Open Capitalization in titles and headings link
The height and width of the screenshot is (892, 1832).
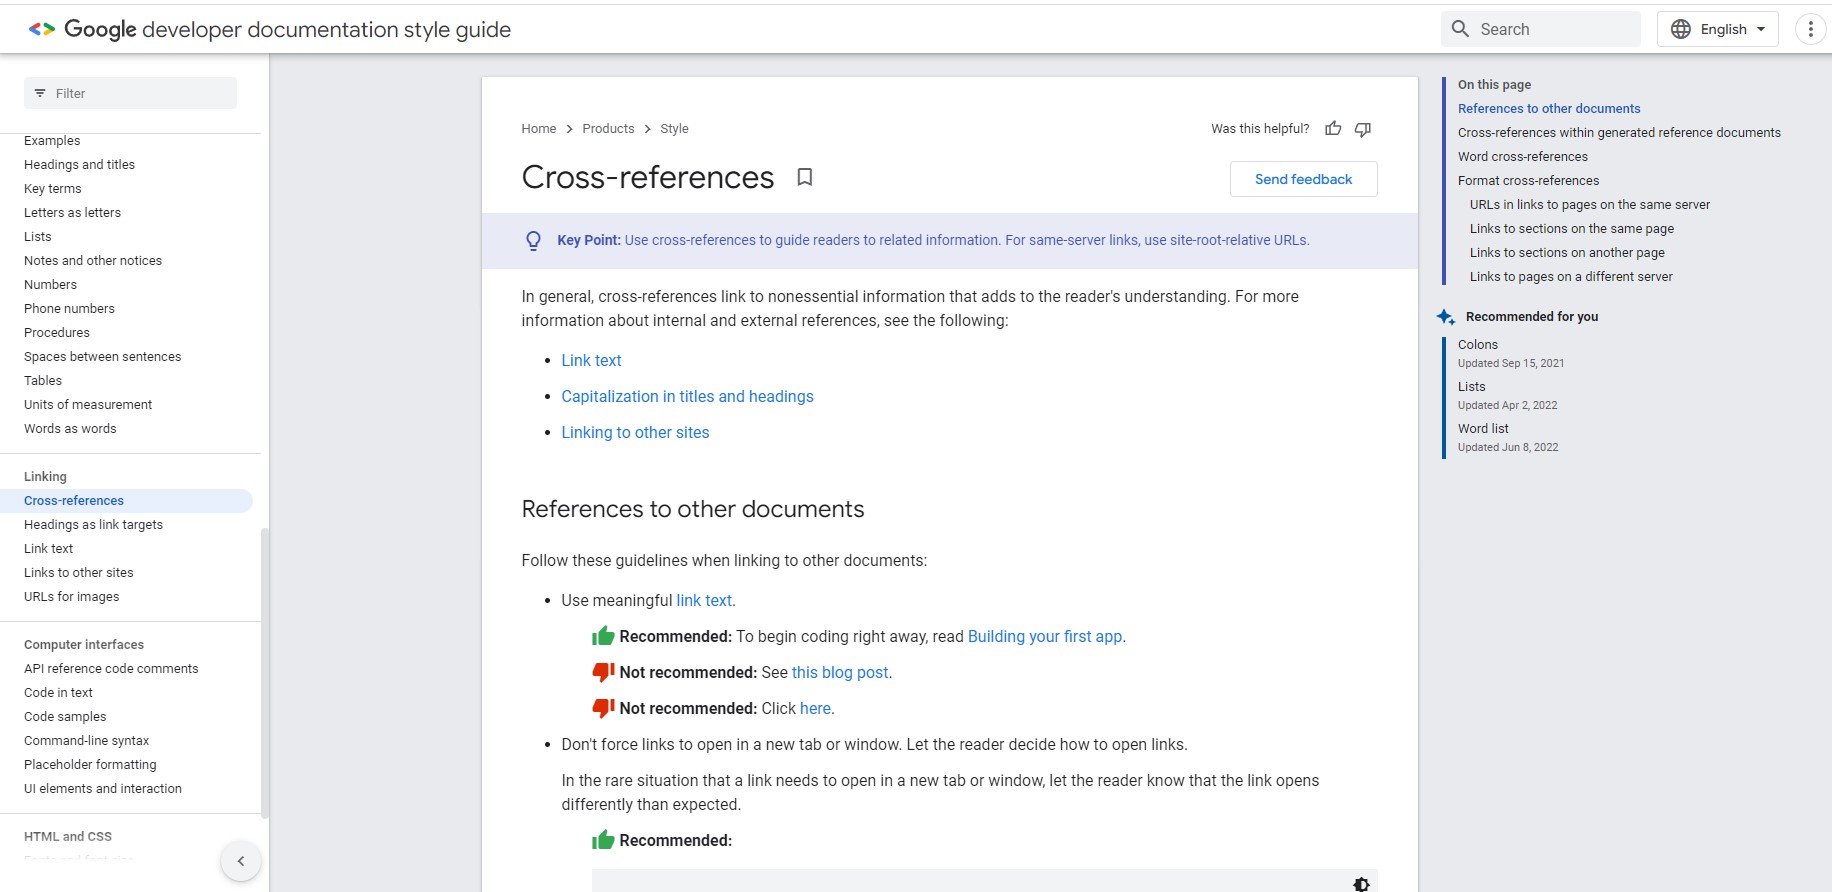point(687,397)
